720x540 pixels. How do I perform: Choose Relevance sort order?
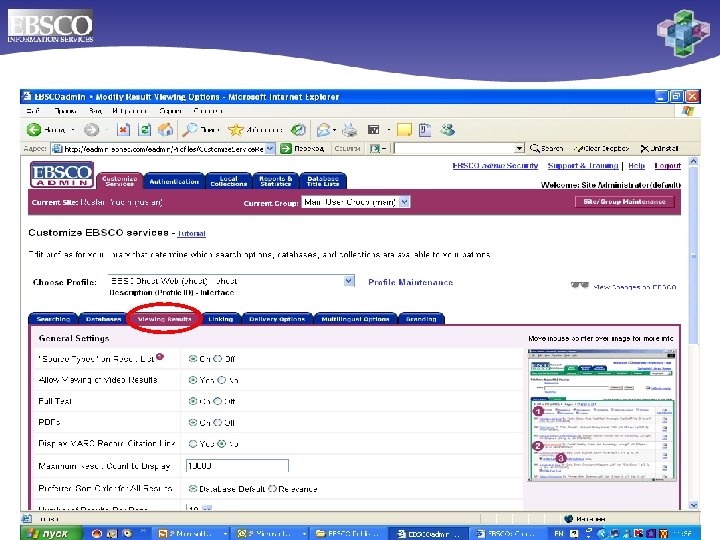tap(272, 489)
